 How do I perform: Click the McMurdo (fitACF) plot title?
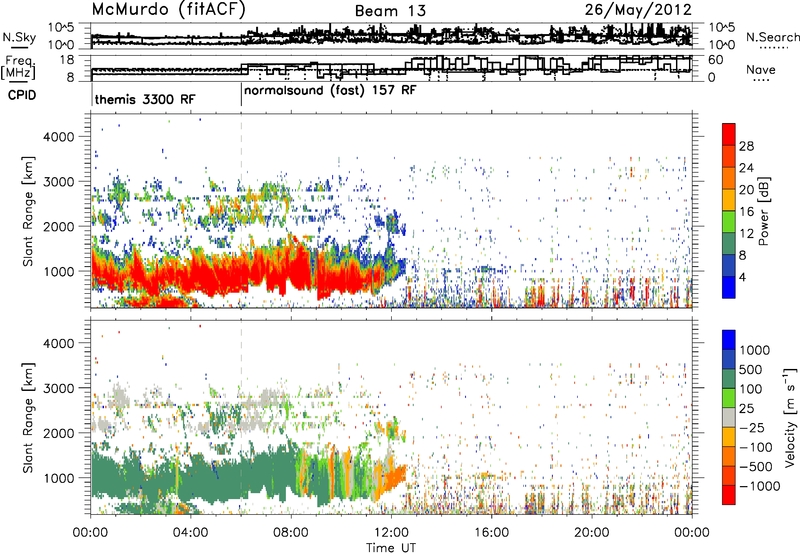tap(168, 10)
